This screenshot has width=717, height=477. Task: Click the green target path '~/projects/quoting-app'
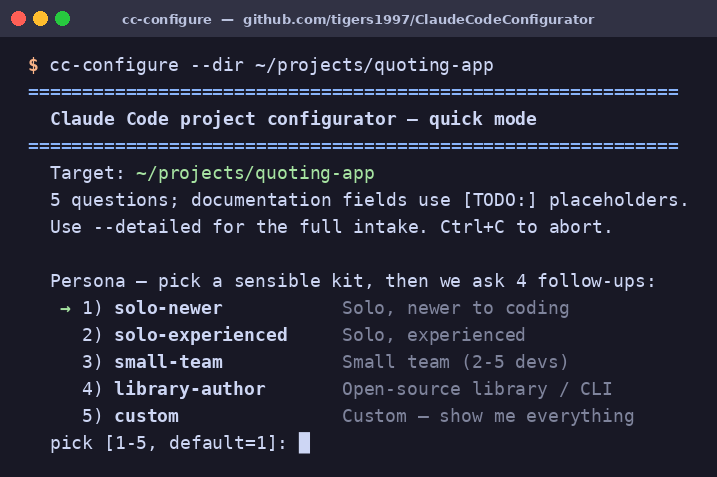pyautogui.click(x=255, y=173)
